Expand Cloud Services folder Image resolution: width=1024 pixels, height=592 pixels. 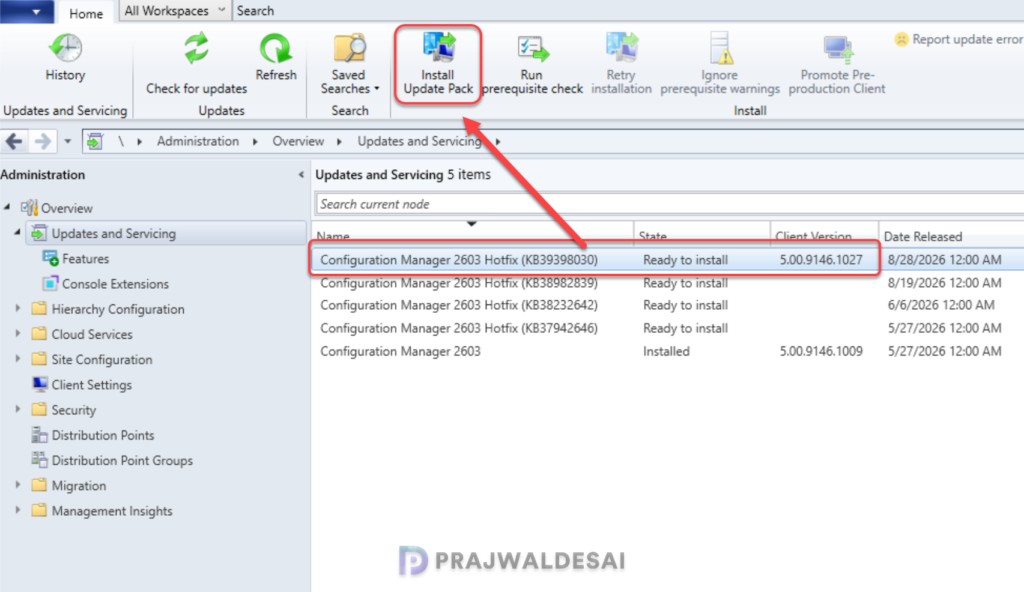pyautogui.click(x=18, y=334)
